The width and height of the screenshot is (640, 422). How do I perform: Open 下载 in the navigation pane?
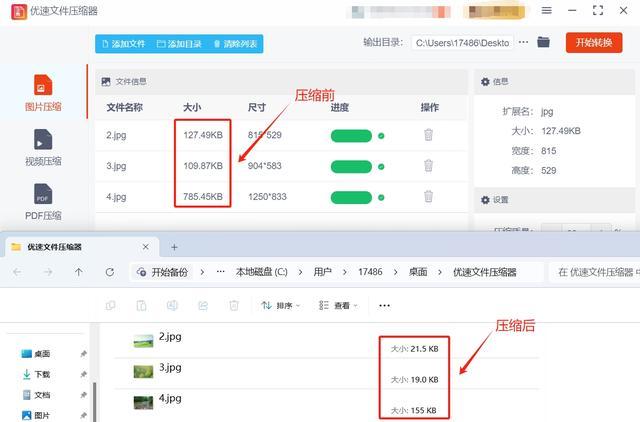click(x=36, y=374)
